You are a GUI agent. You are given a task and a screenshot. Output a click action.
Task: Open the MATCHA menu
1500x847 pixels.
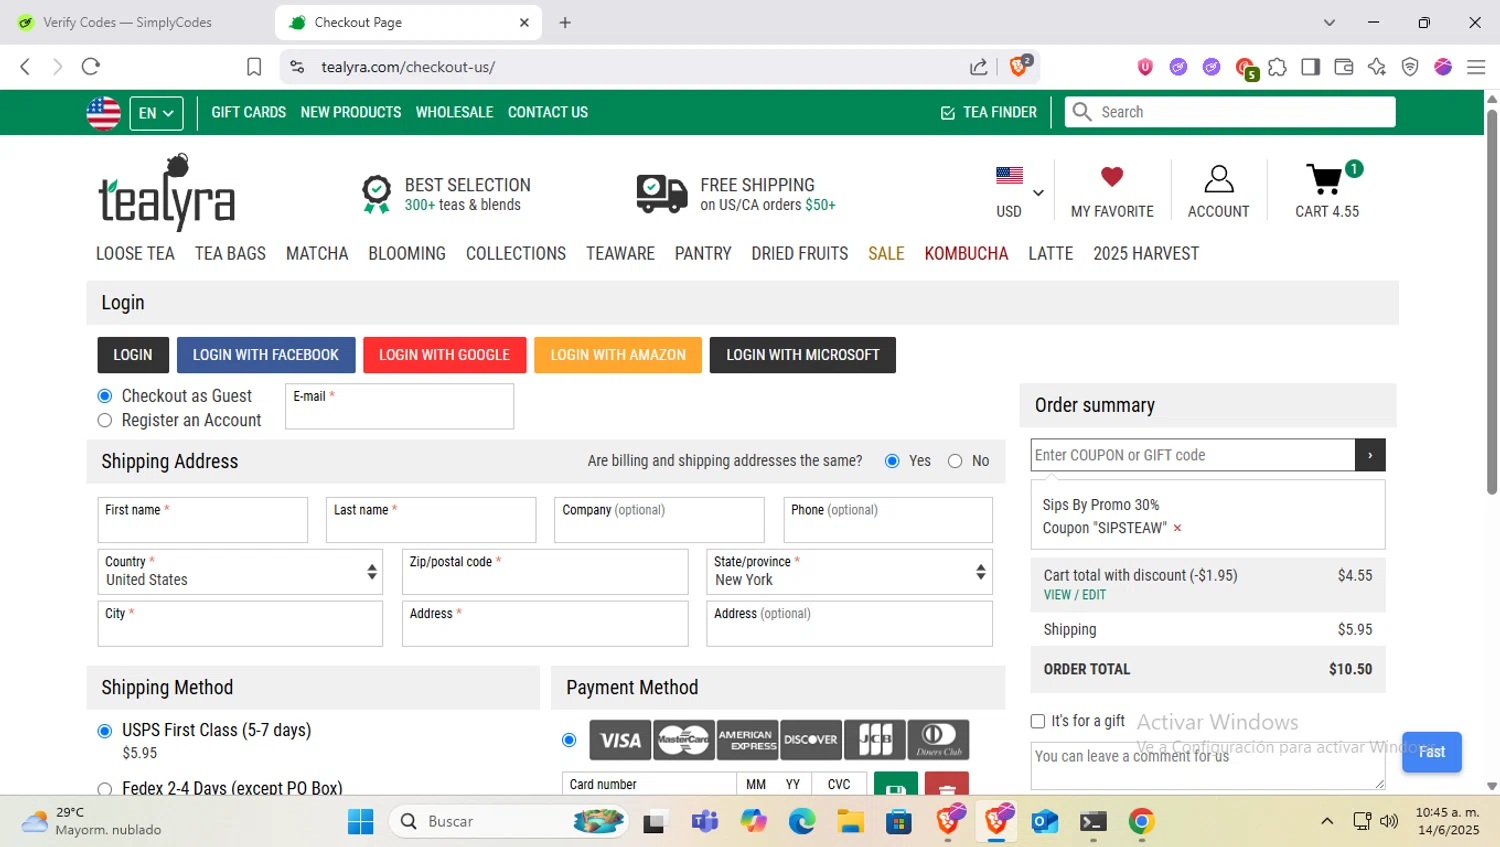317,254
